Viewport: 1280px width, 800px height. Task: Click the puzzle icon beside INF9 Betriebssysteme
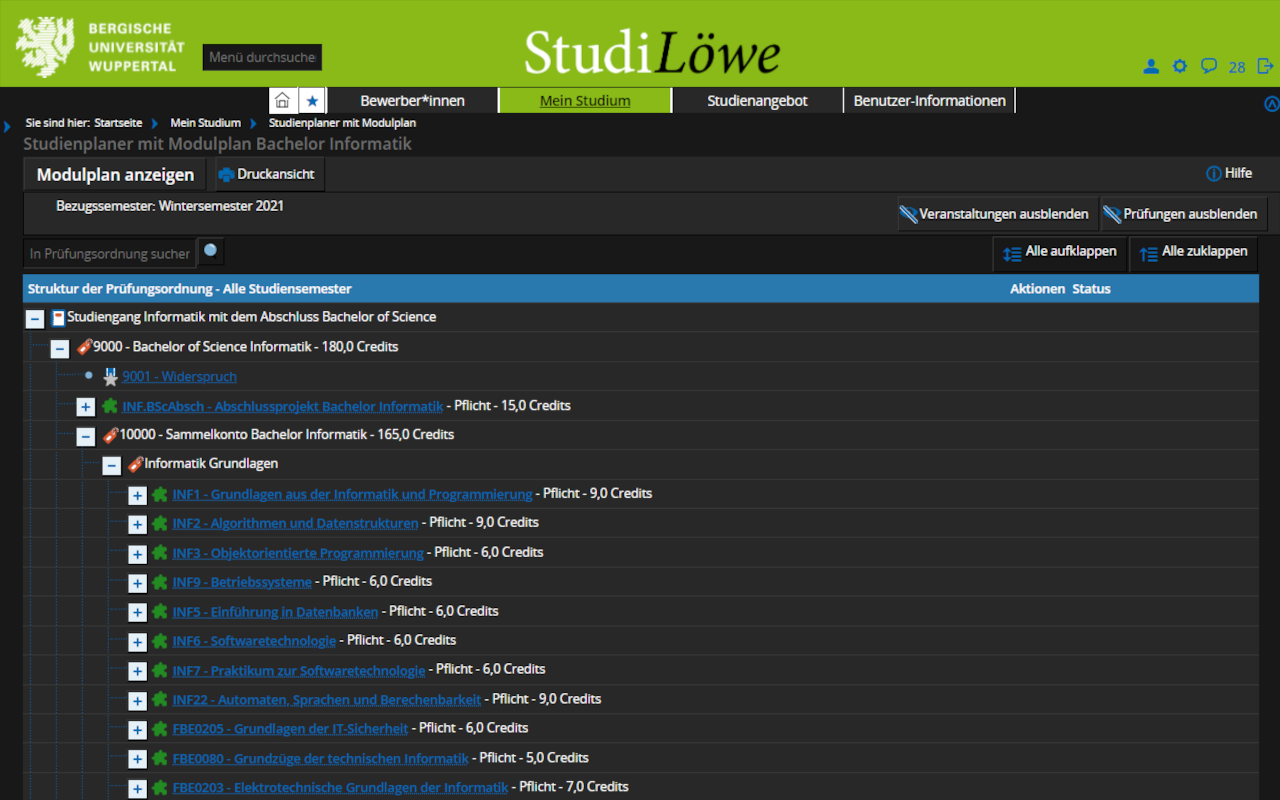coord(159,582)
